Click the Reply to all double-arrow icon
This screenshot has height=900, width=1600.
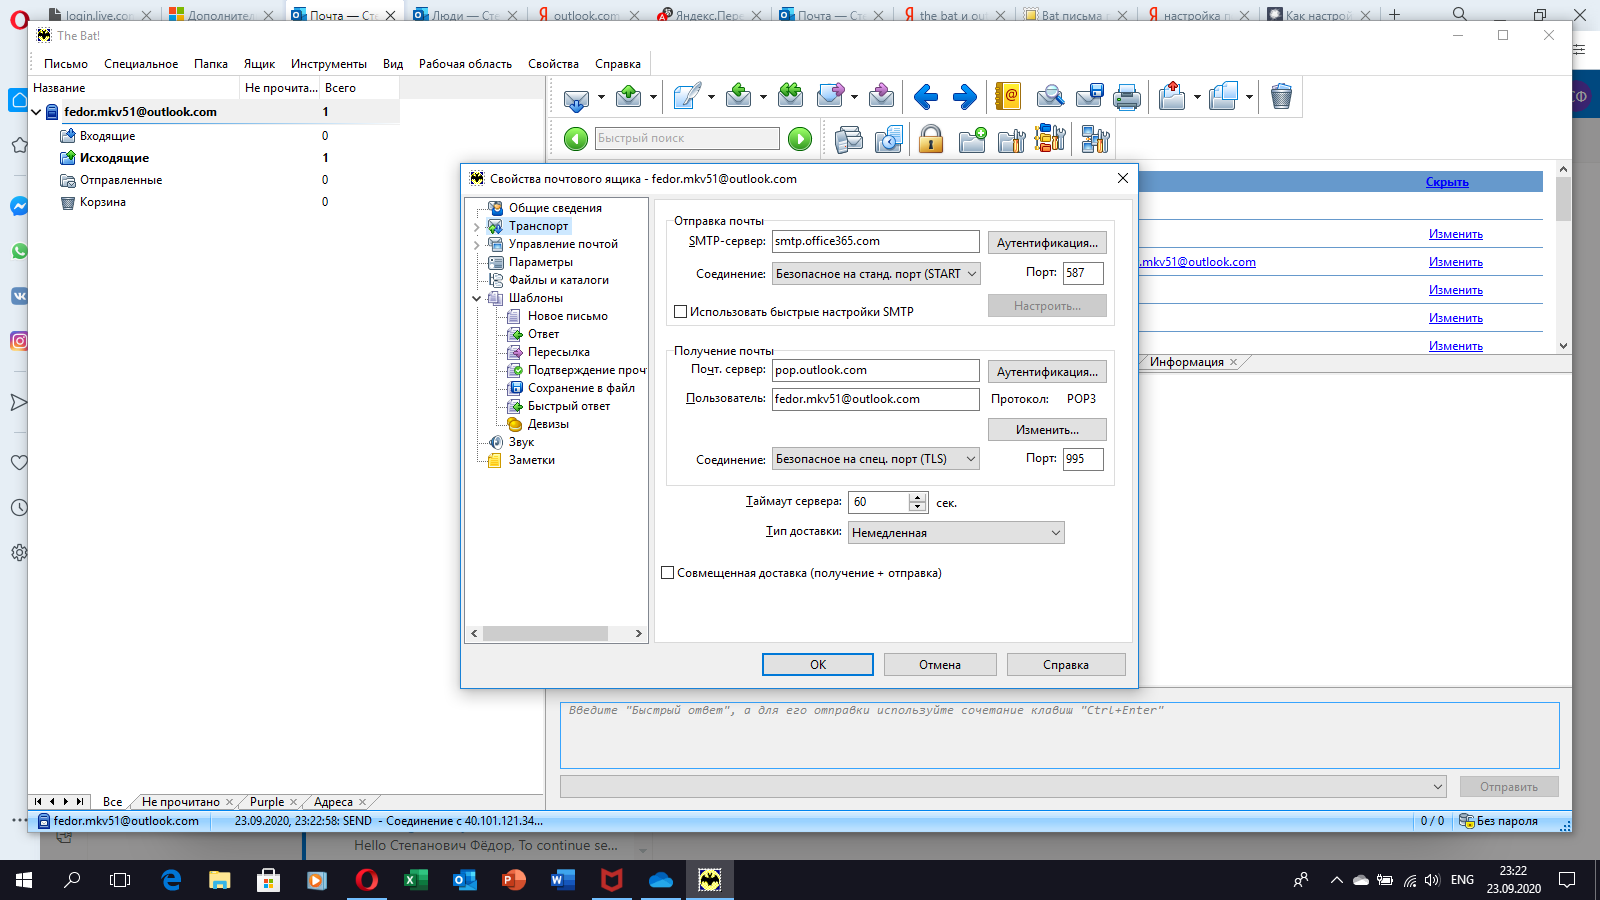[x=790, y=97]
